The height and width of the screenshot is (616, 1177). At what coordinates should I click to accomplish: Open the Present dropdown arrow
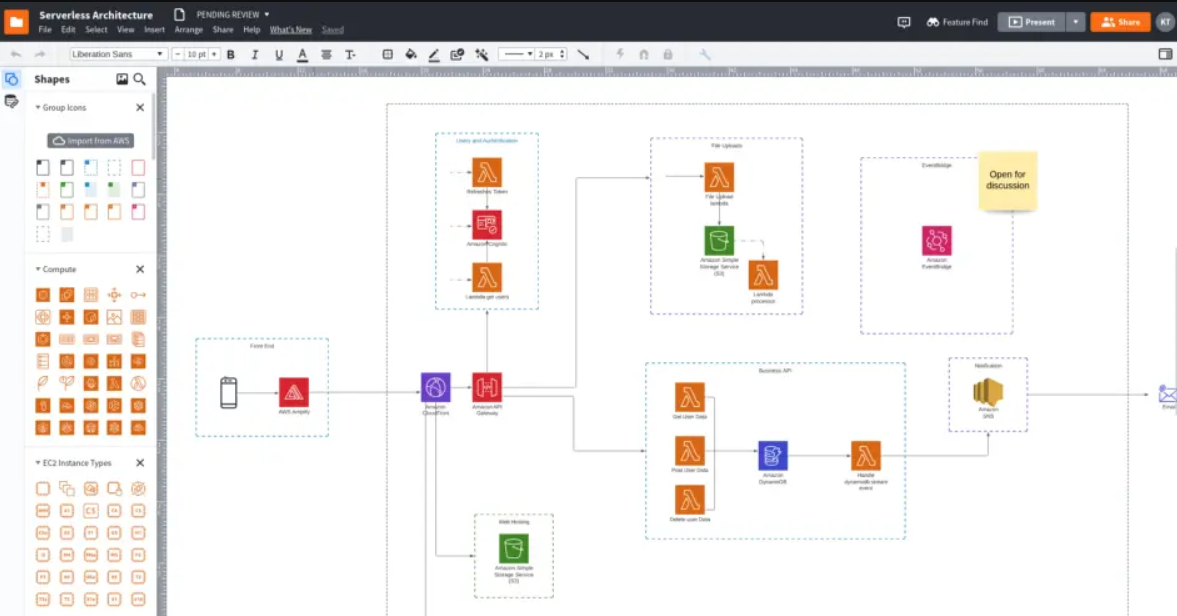[1076, 23]
